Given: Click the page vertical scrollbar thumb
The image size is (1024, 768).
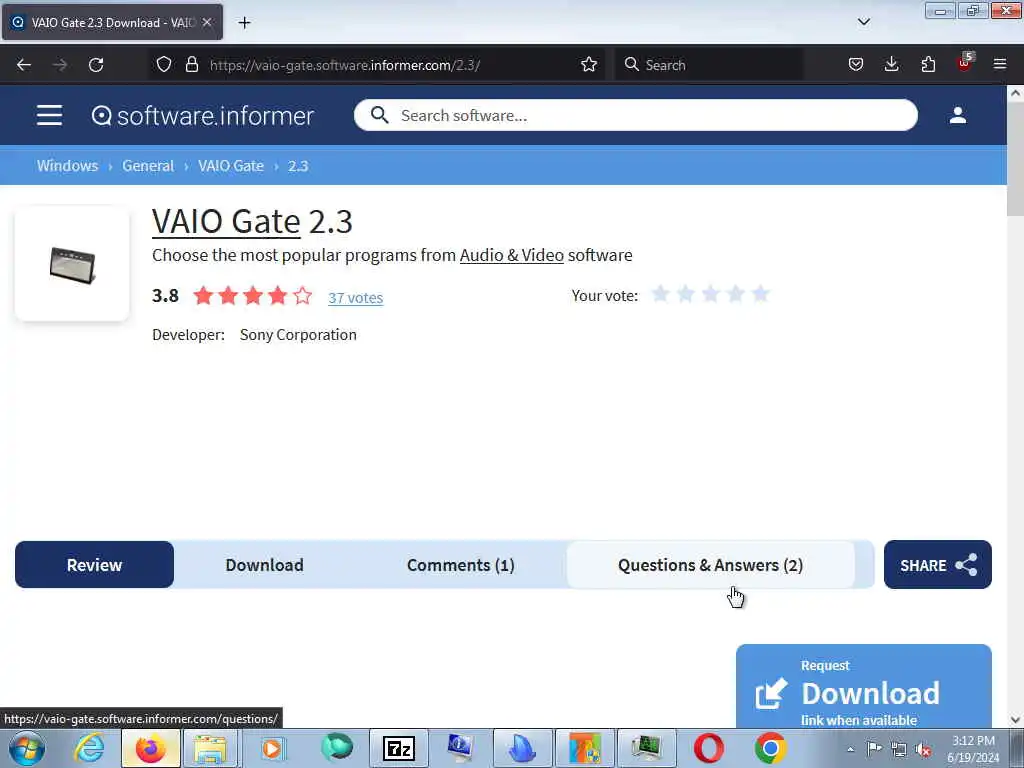Looking at the screenshot, I should click(1015, 158).
